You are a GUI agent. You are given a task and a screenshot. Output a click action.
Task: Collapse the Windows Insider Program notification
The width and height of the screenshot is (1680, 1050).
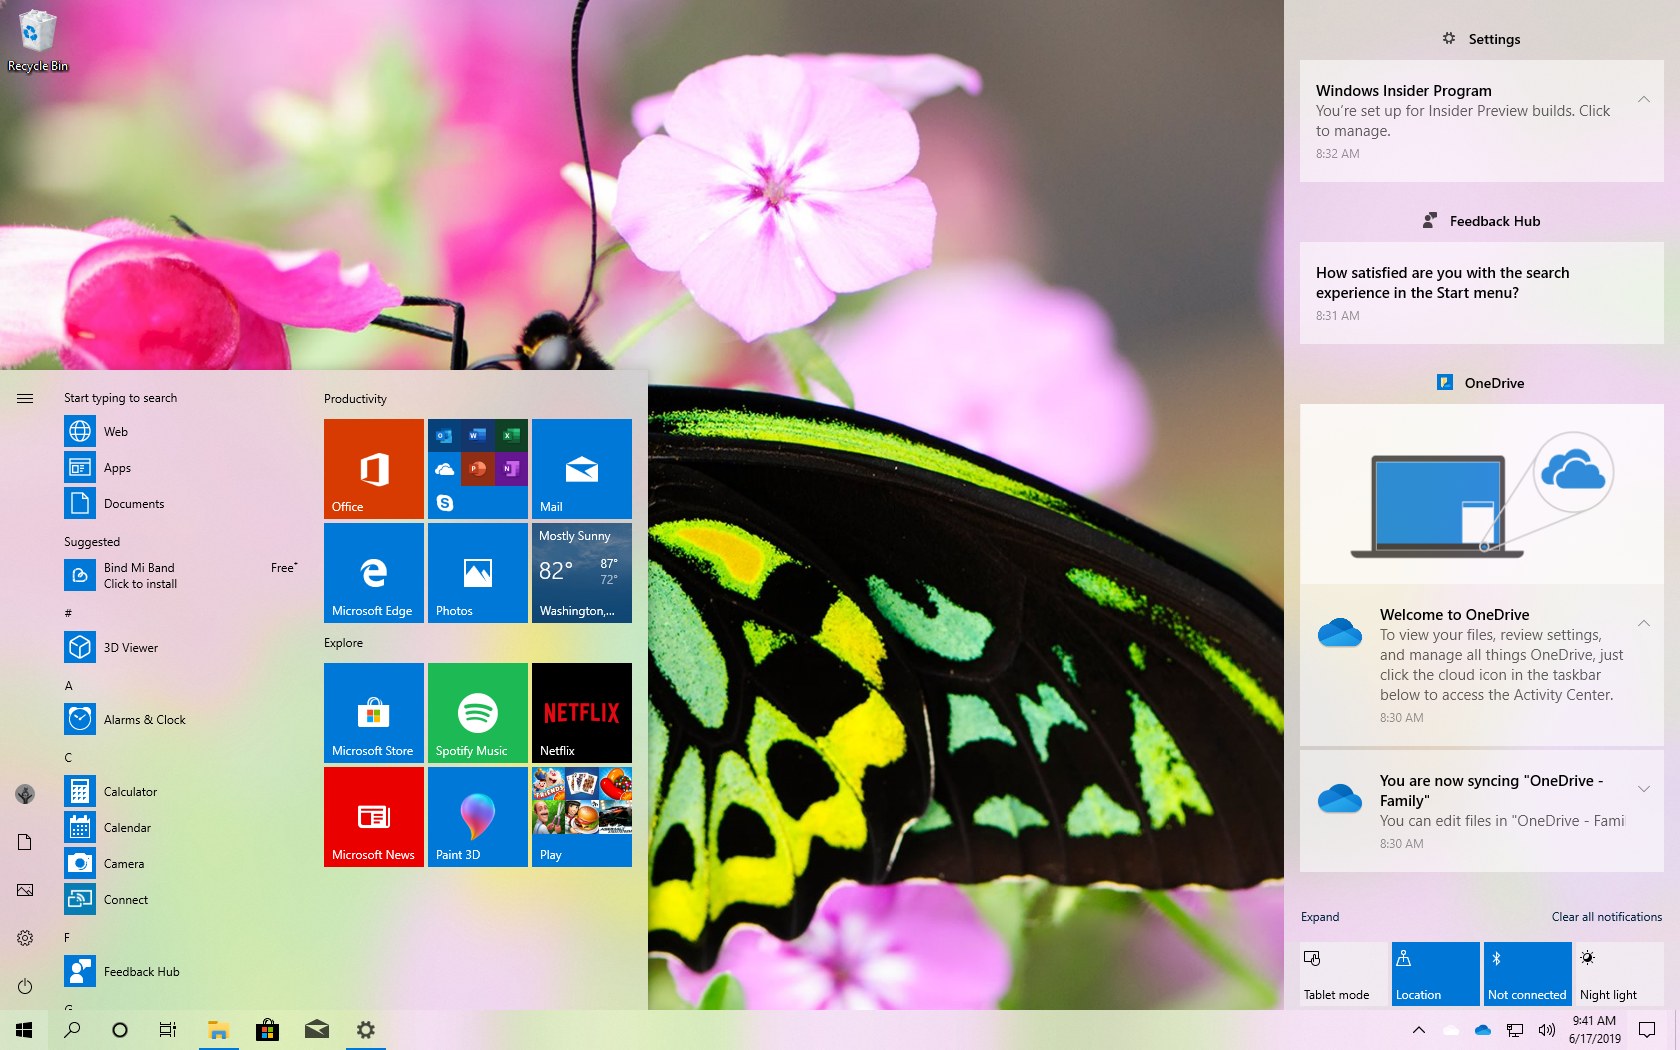1644,99
